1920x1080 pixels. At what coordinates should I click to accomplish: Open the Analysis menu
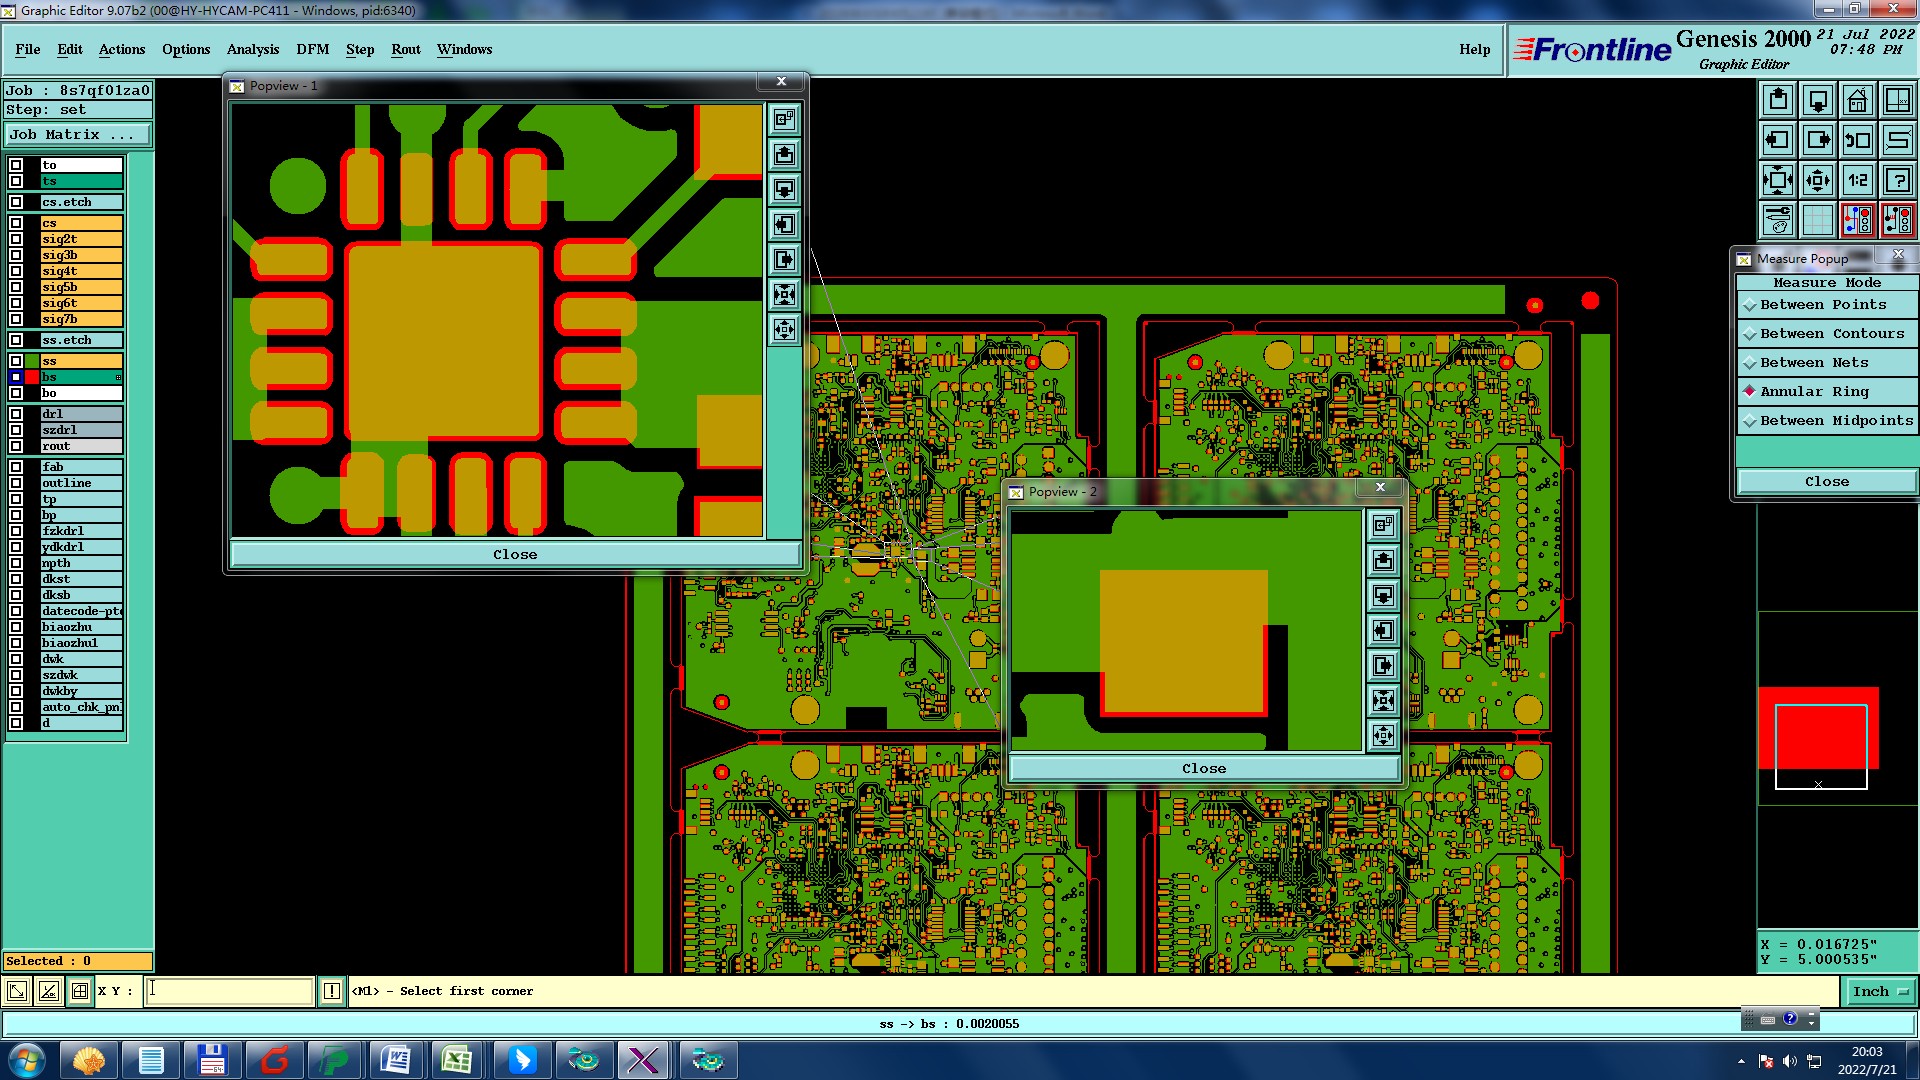click(252, 49)
